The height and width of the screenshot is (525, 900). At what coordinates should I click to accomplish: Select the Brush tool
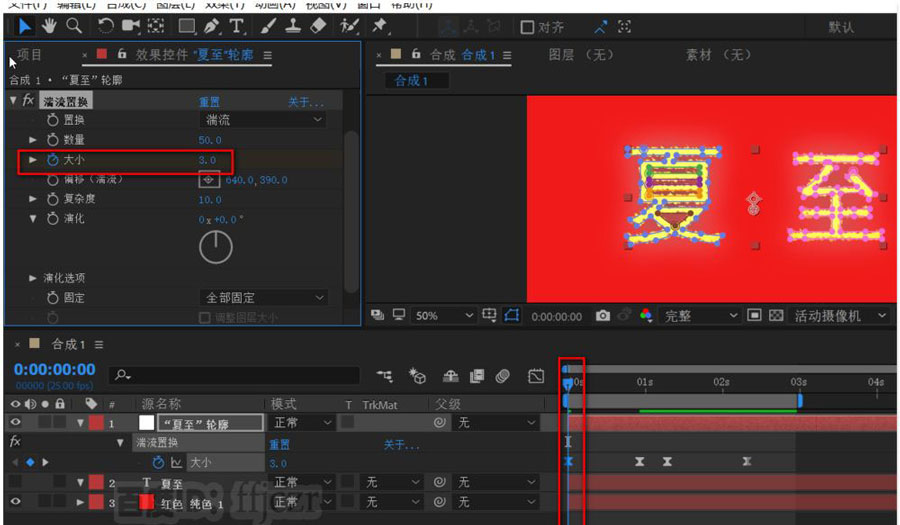tap(268, 26)
